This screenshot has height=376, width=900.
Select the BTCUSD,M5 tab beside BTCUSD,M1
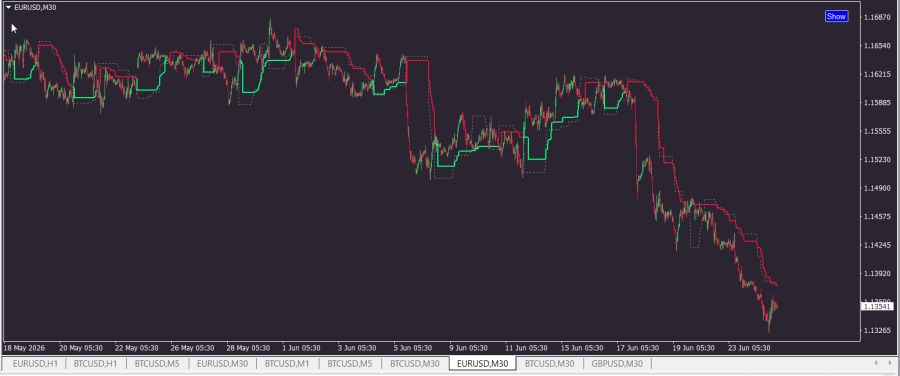coord(350,363)
